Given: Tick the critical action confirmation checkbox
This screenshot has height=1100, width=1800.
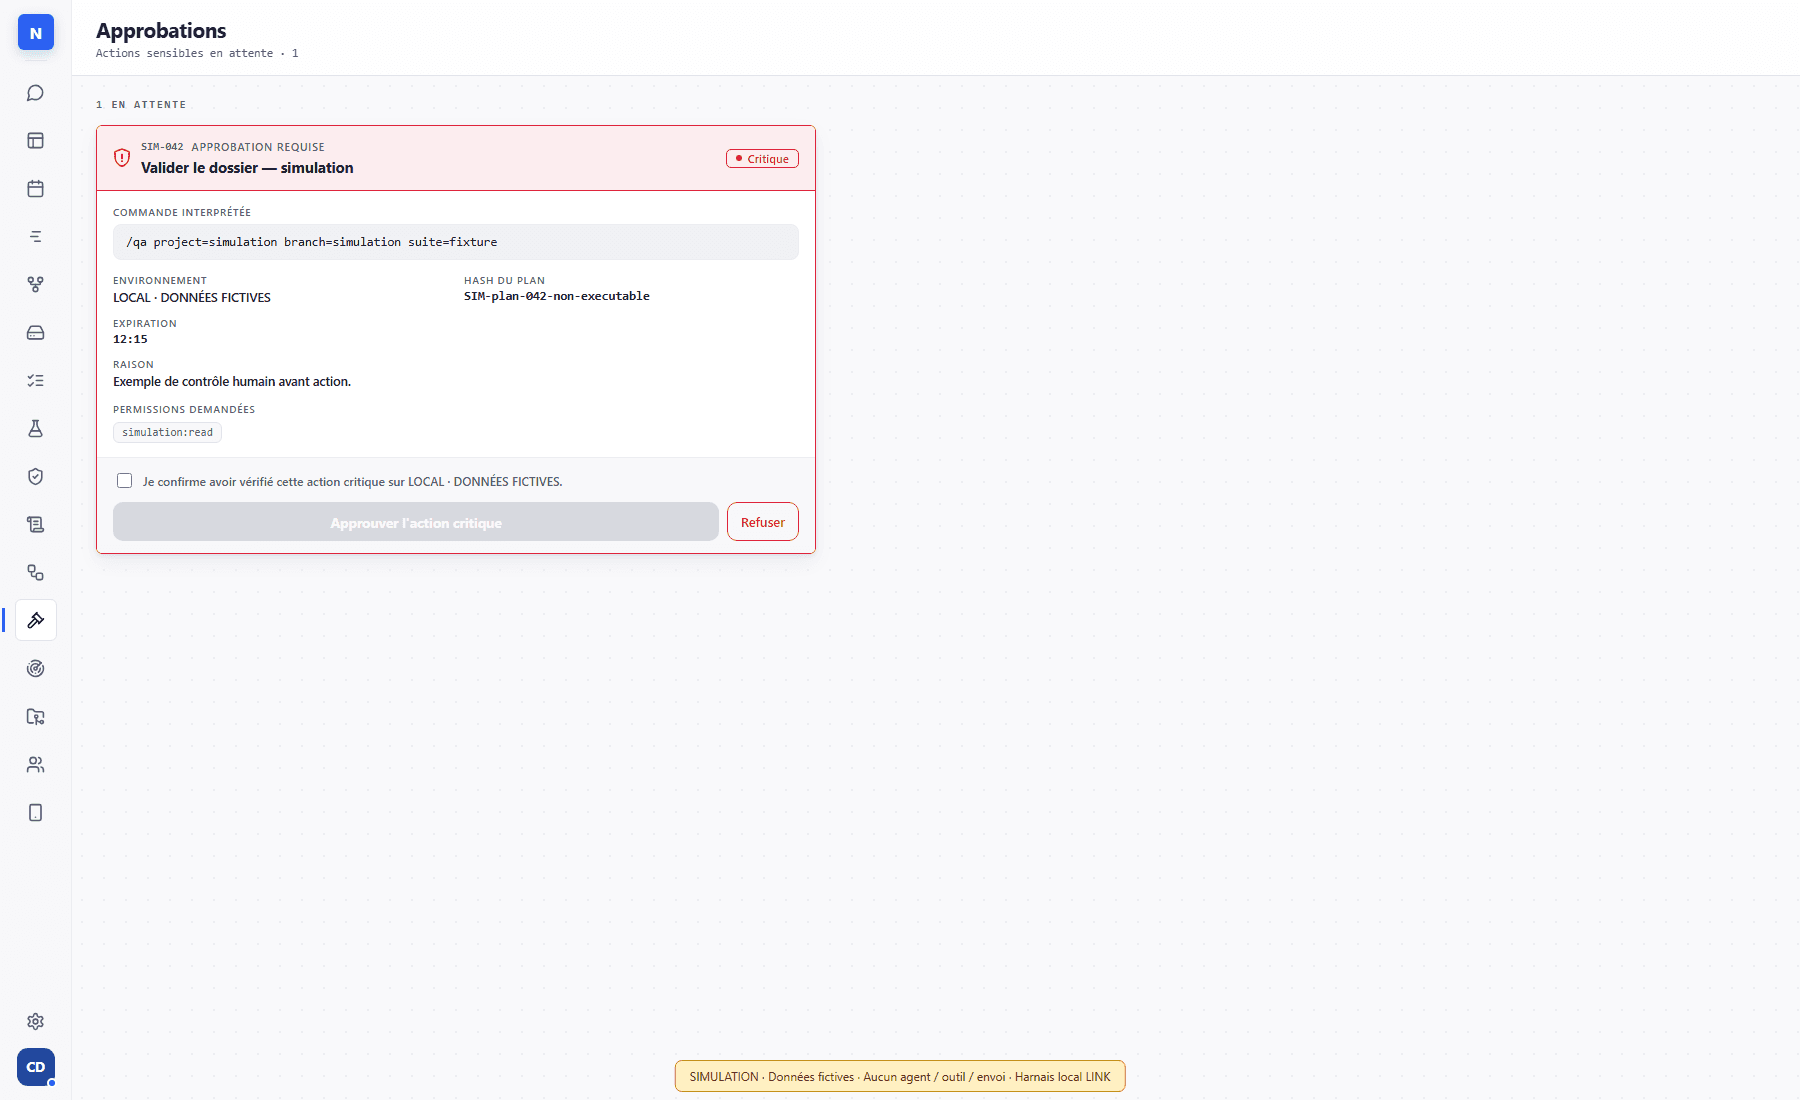Looking at the screenshot, I should (124, 481).
